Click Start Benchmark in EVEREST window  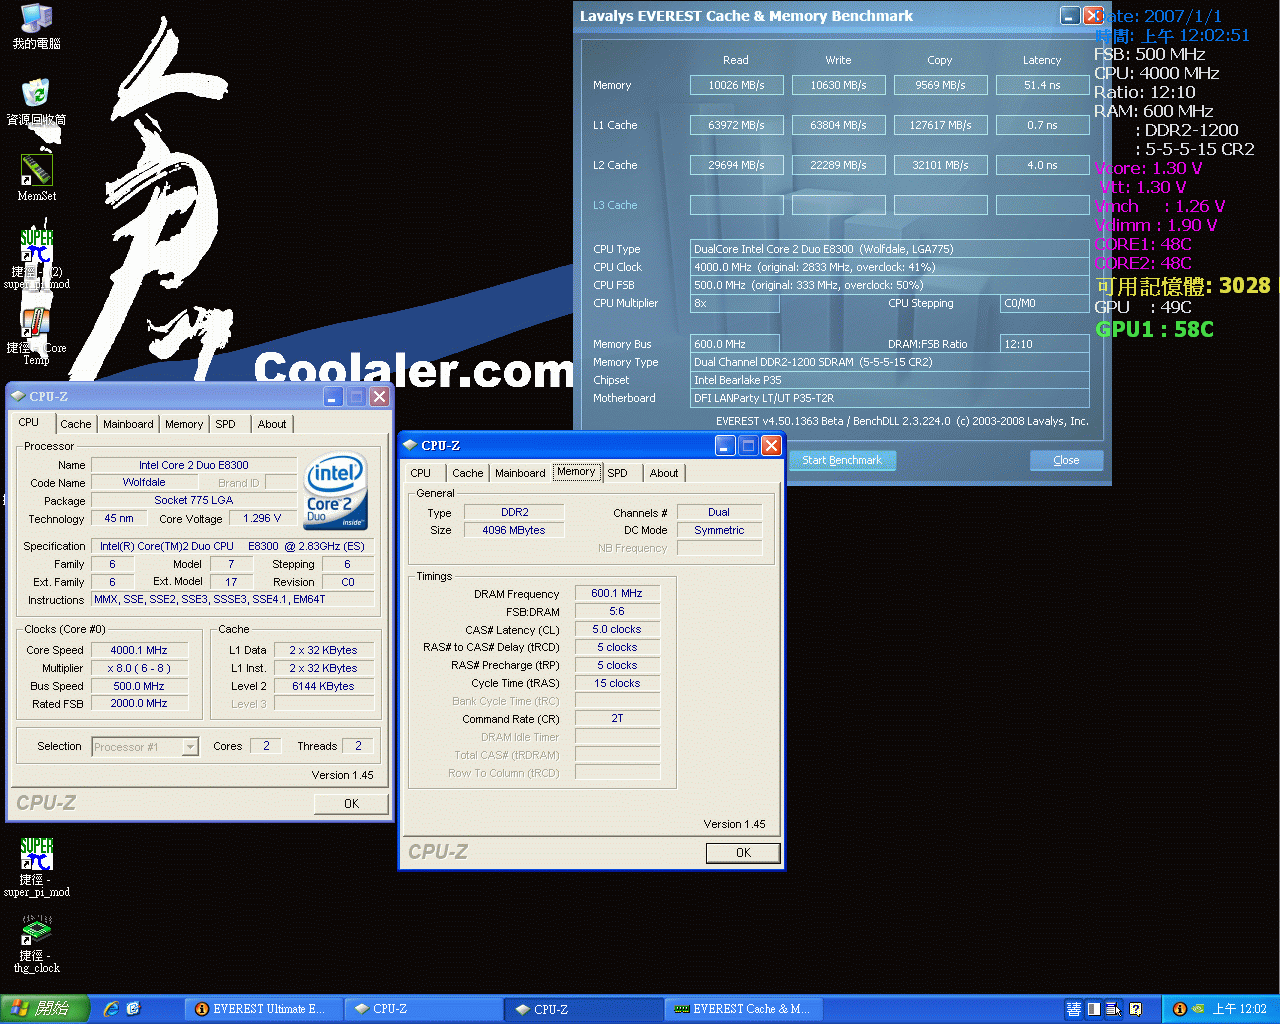point(842,460)
